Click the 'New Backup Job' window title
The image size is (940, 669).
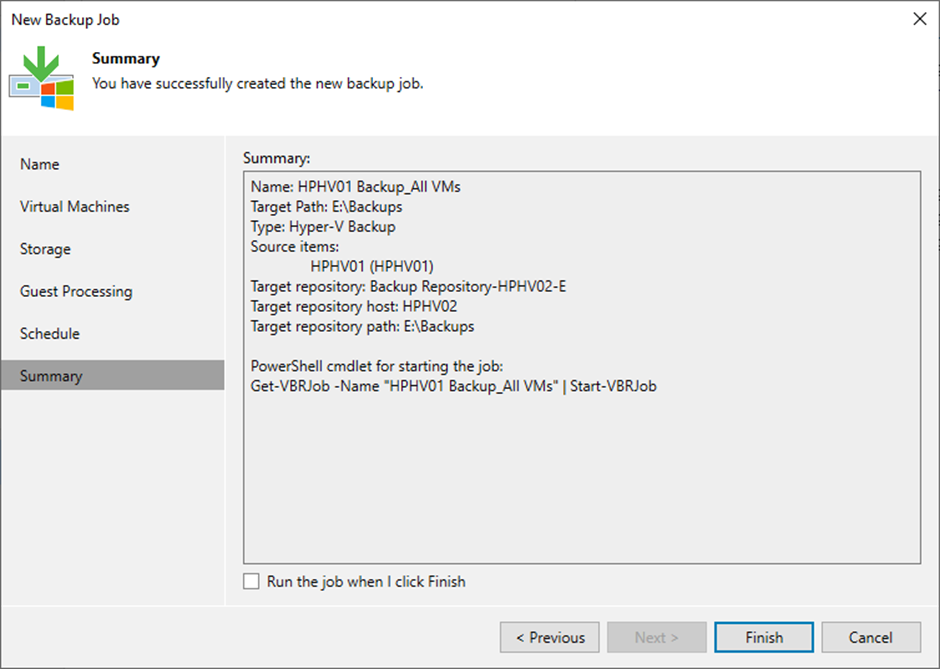click(x=65, y=20)
